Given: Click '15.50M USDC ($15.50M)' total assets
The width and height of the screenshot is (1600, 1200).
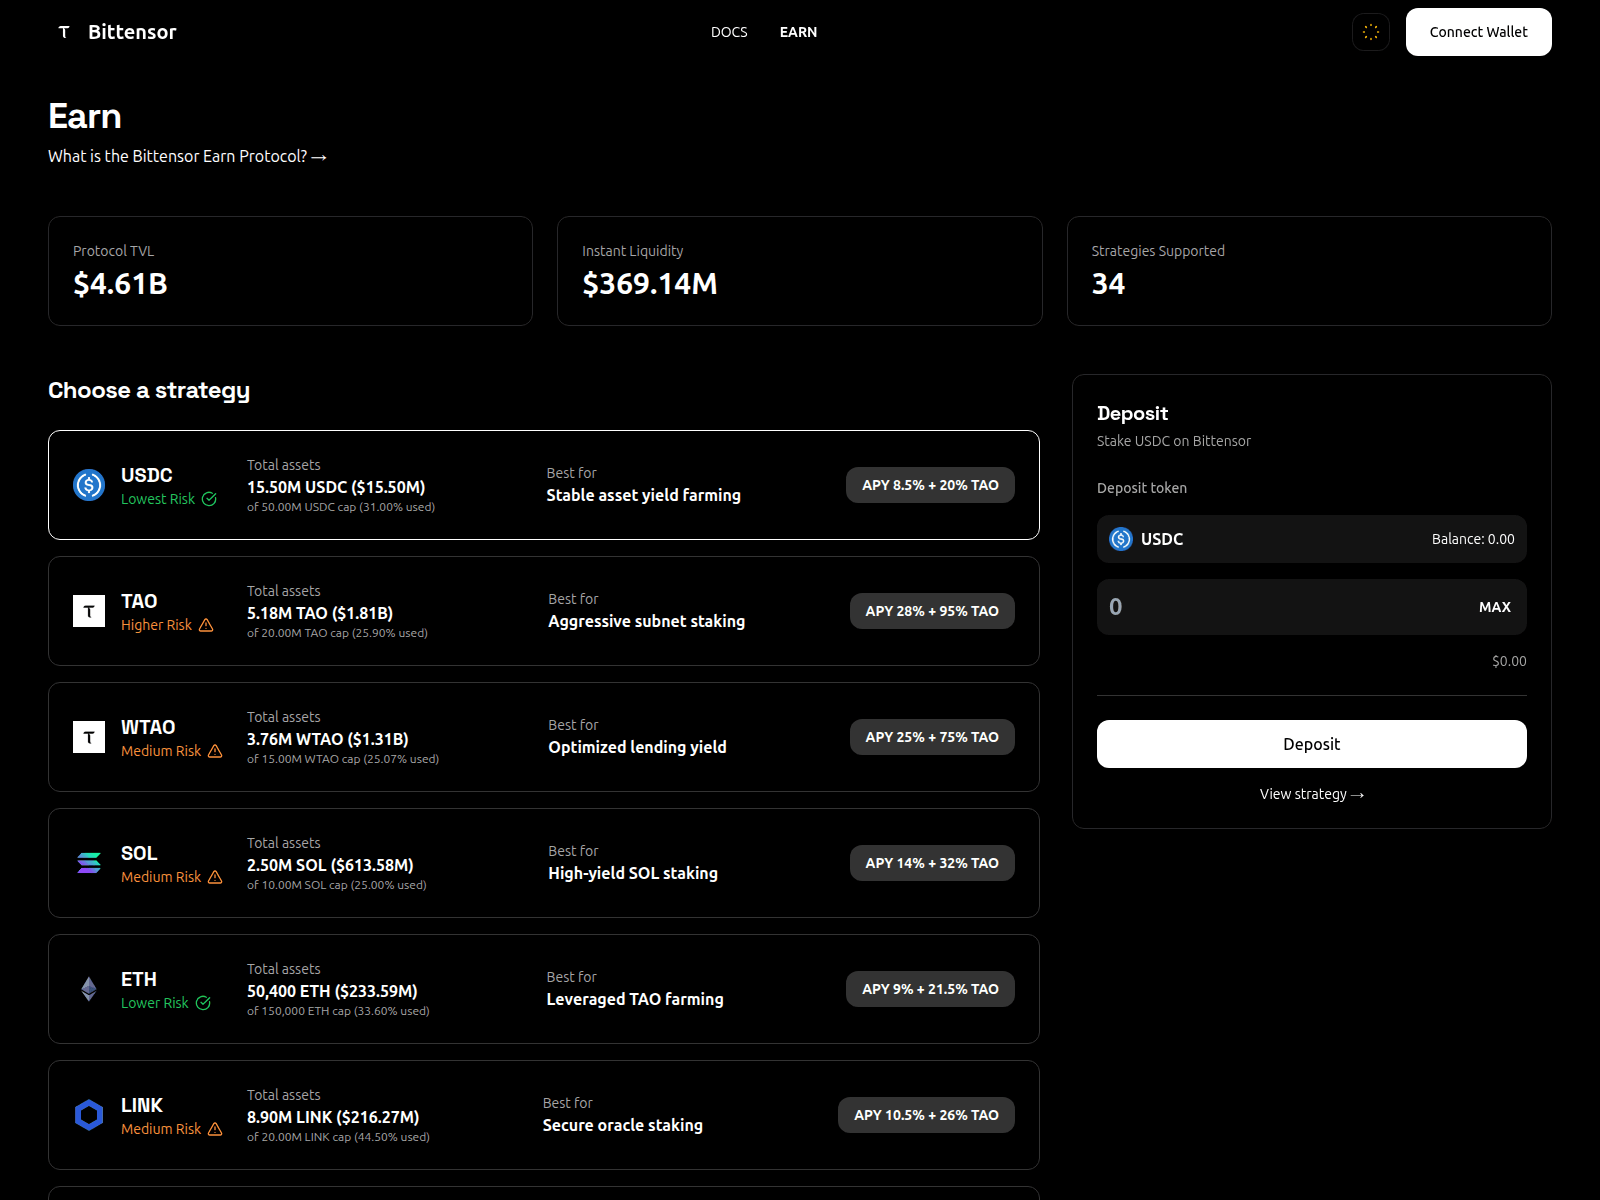Looking at the screenshot, I should coord(336,487).
